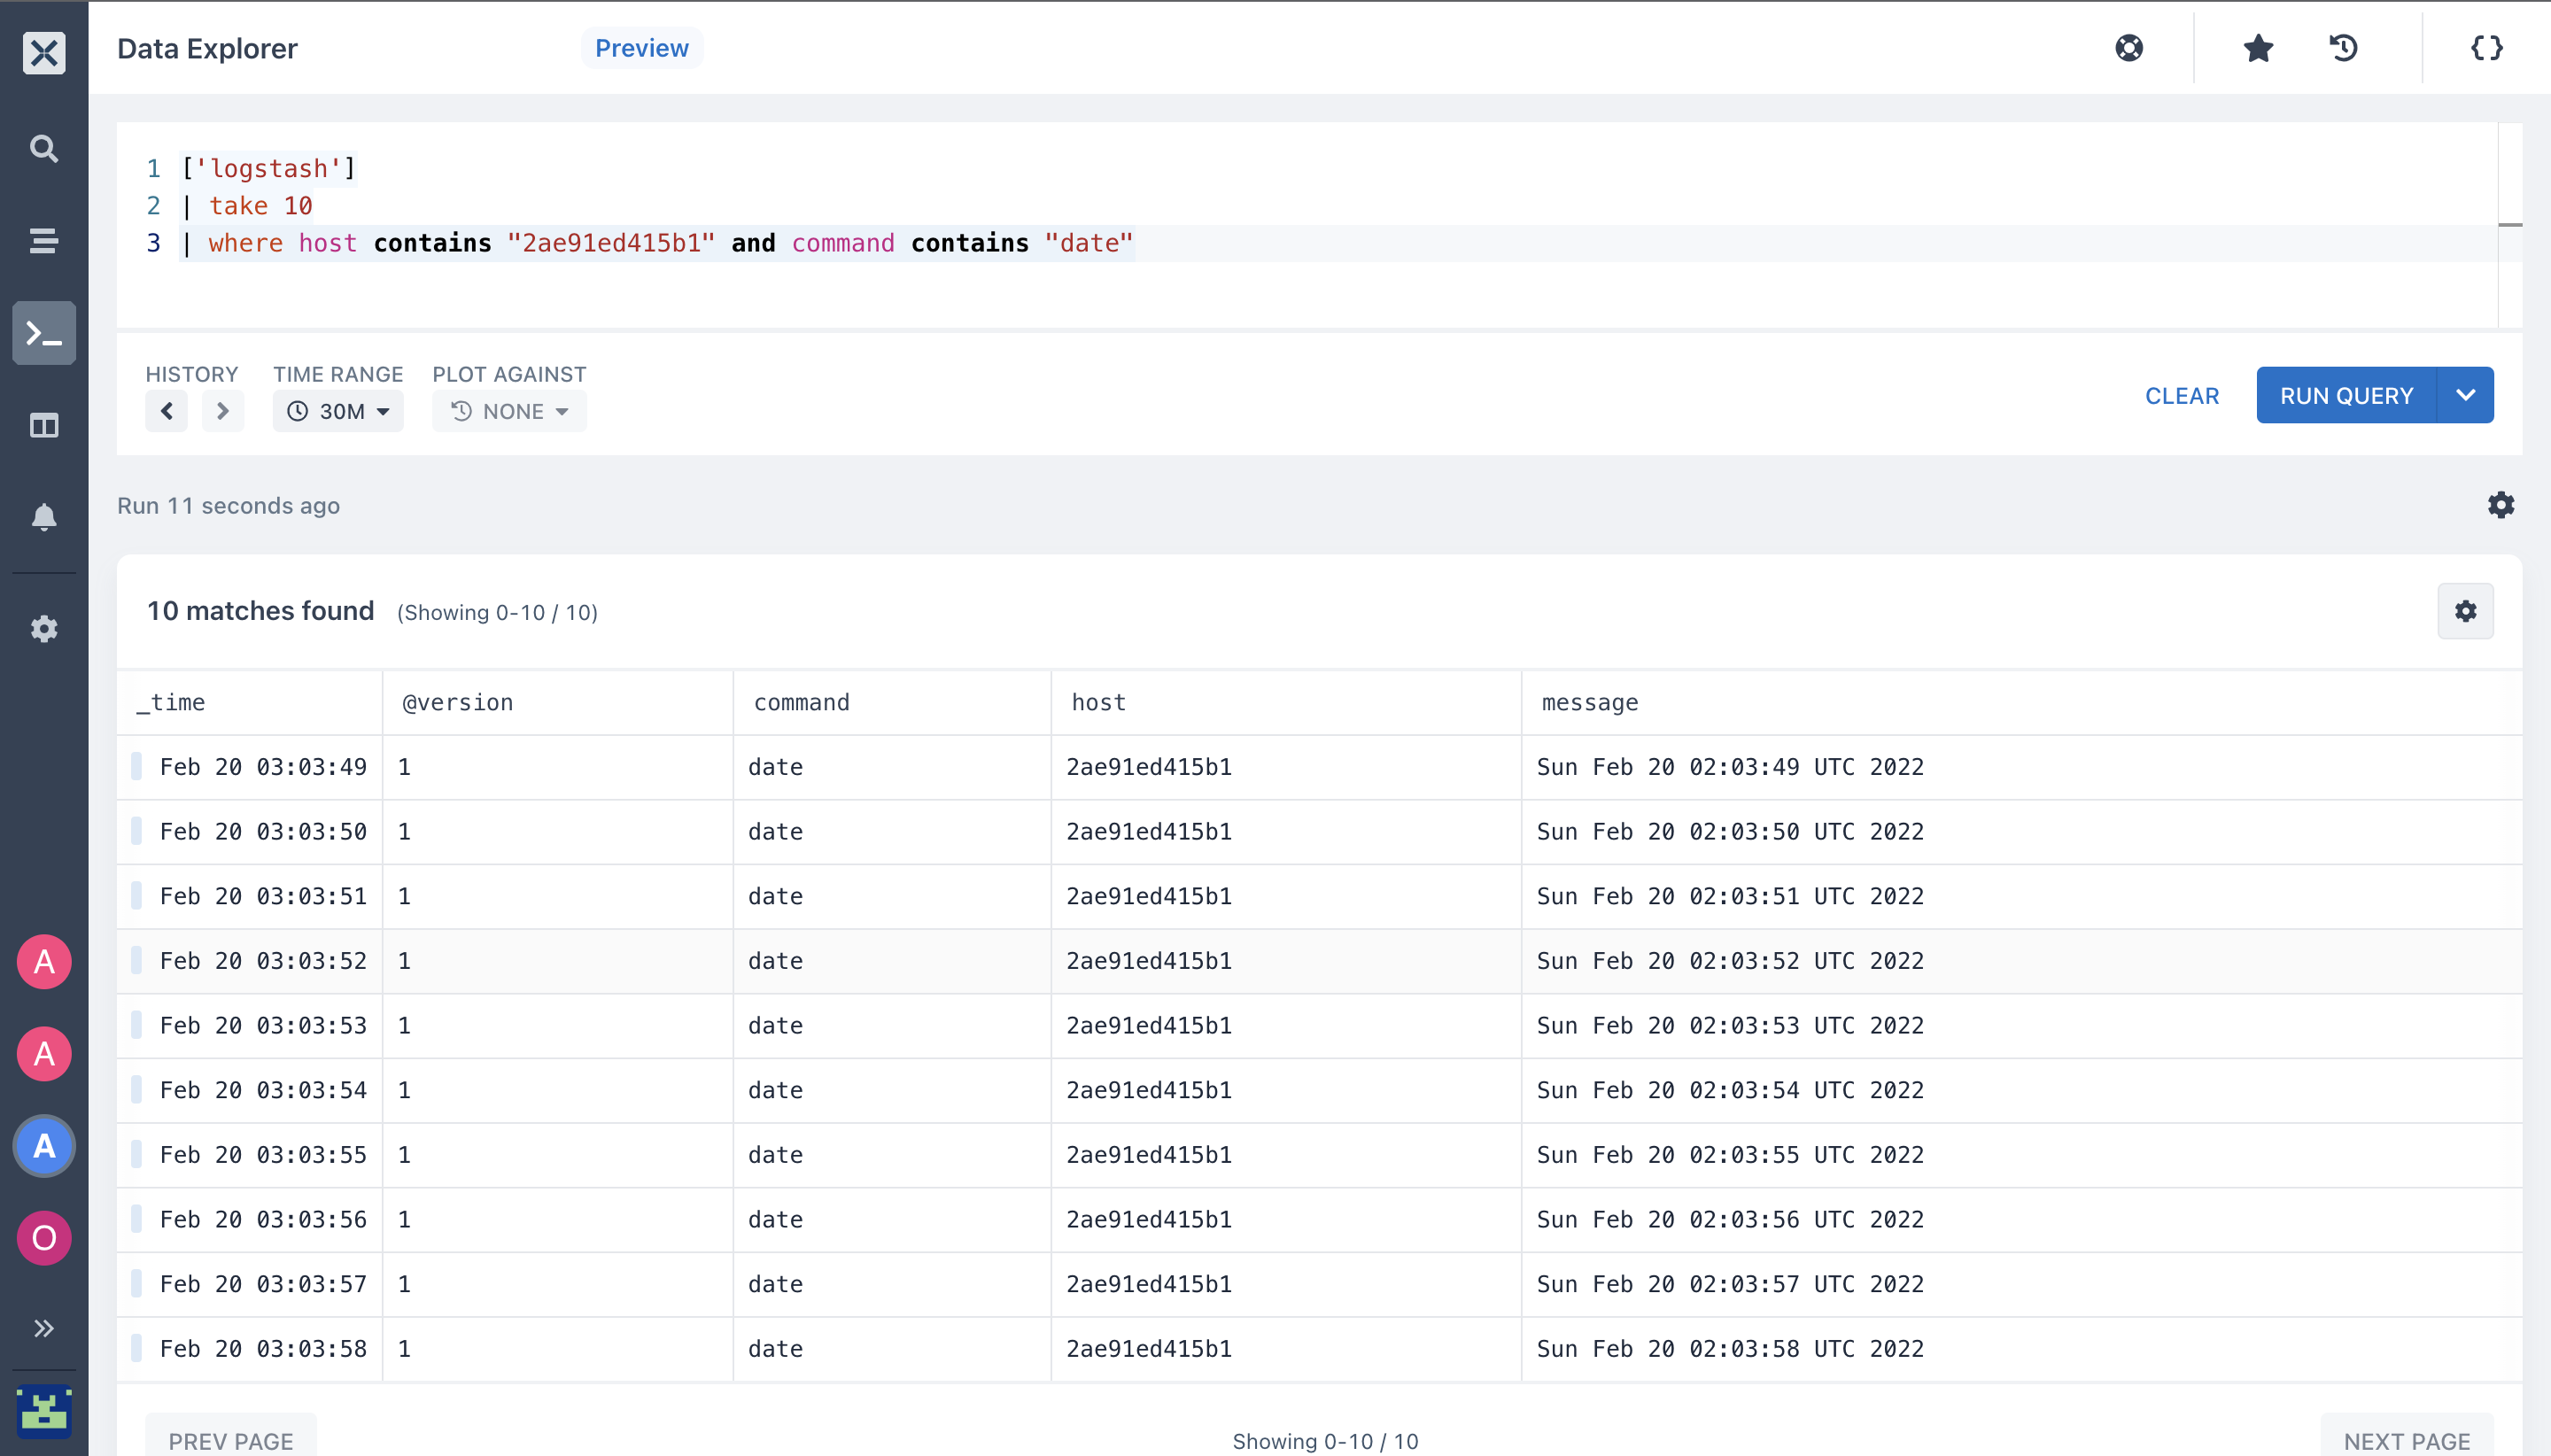2551x1456 pixels.
Task: Click the Run Query button
Action: pos(2346,395)
